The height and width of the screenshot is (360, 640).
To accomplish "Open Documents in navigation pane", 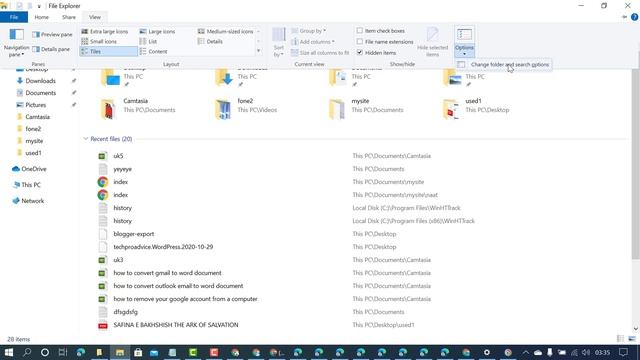I will click(40, 93).
